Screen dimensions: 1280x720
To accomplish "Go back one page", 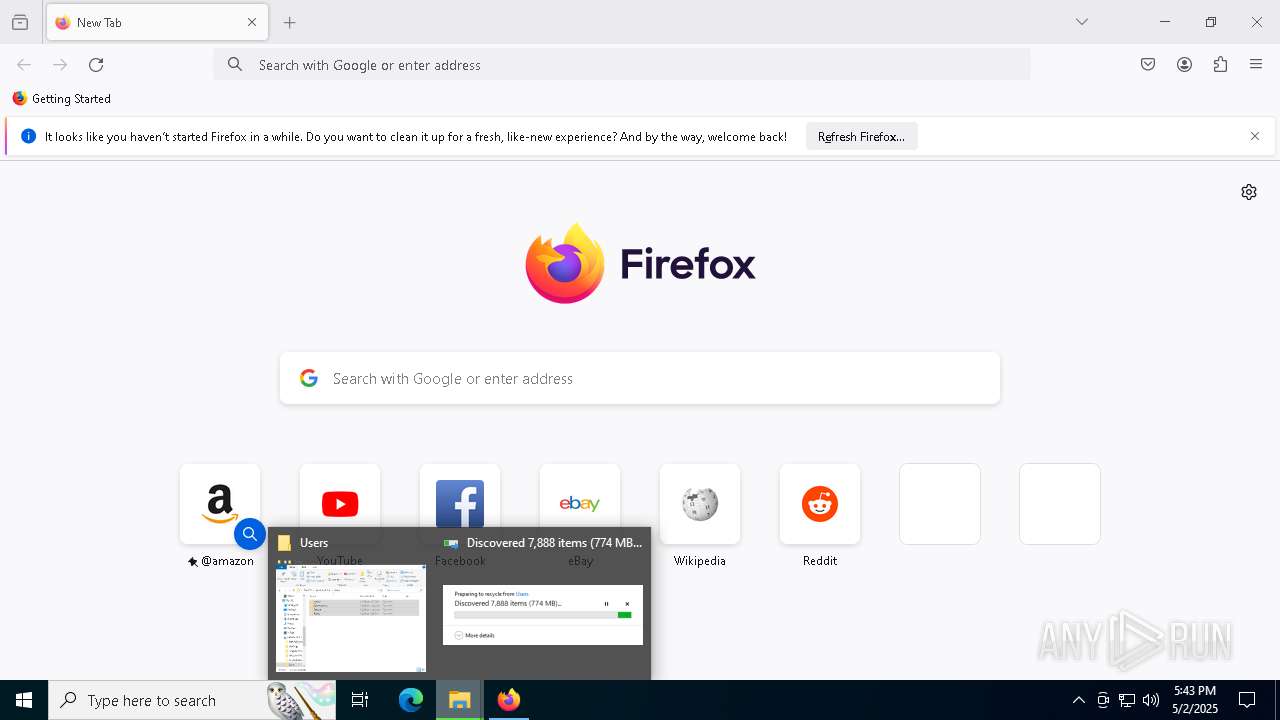I will [x=24, y=65].
